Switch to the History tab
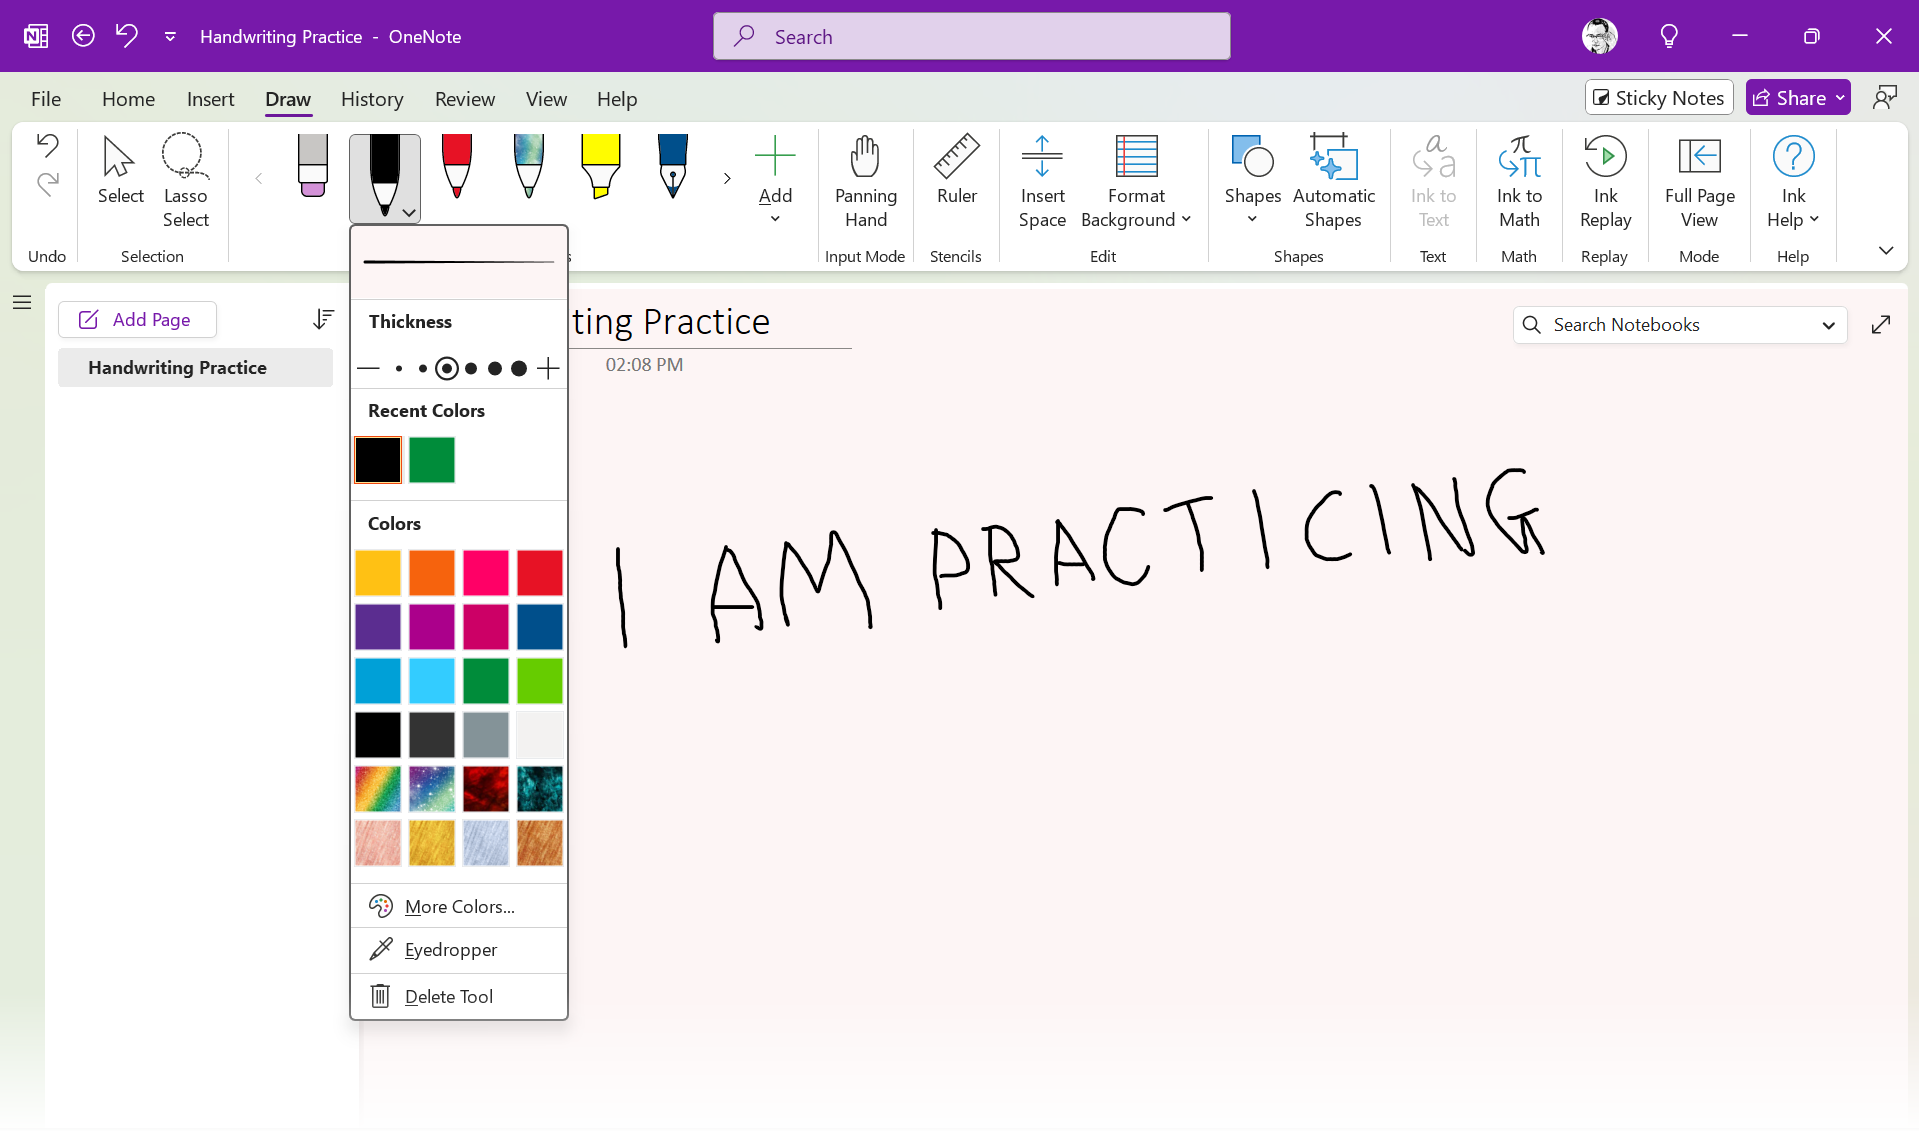 [x=372, y=99]
